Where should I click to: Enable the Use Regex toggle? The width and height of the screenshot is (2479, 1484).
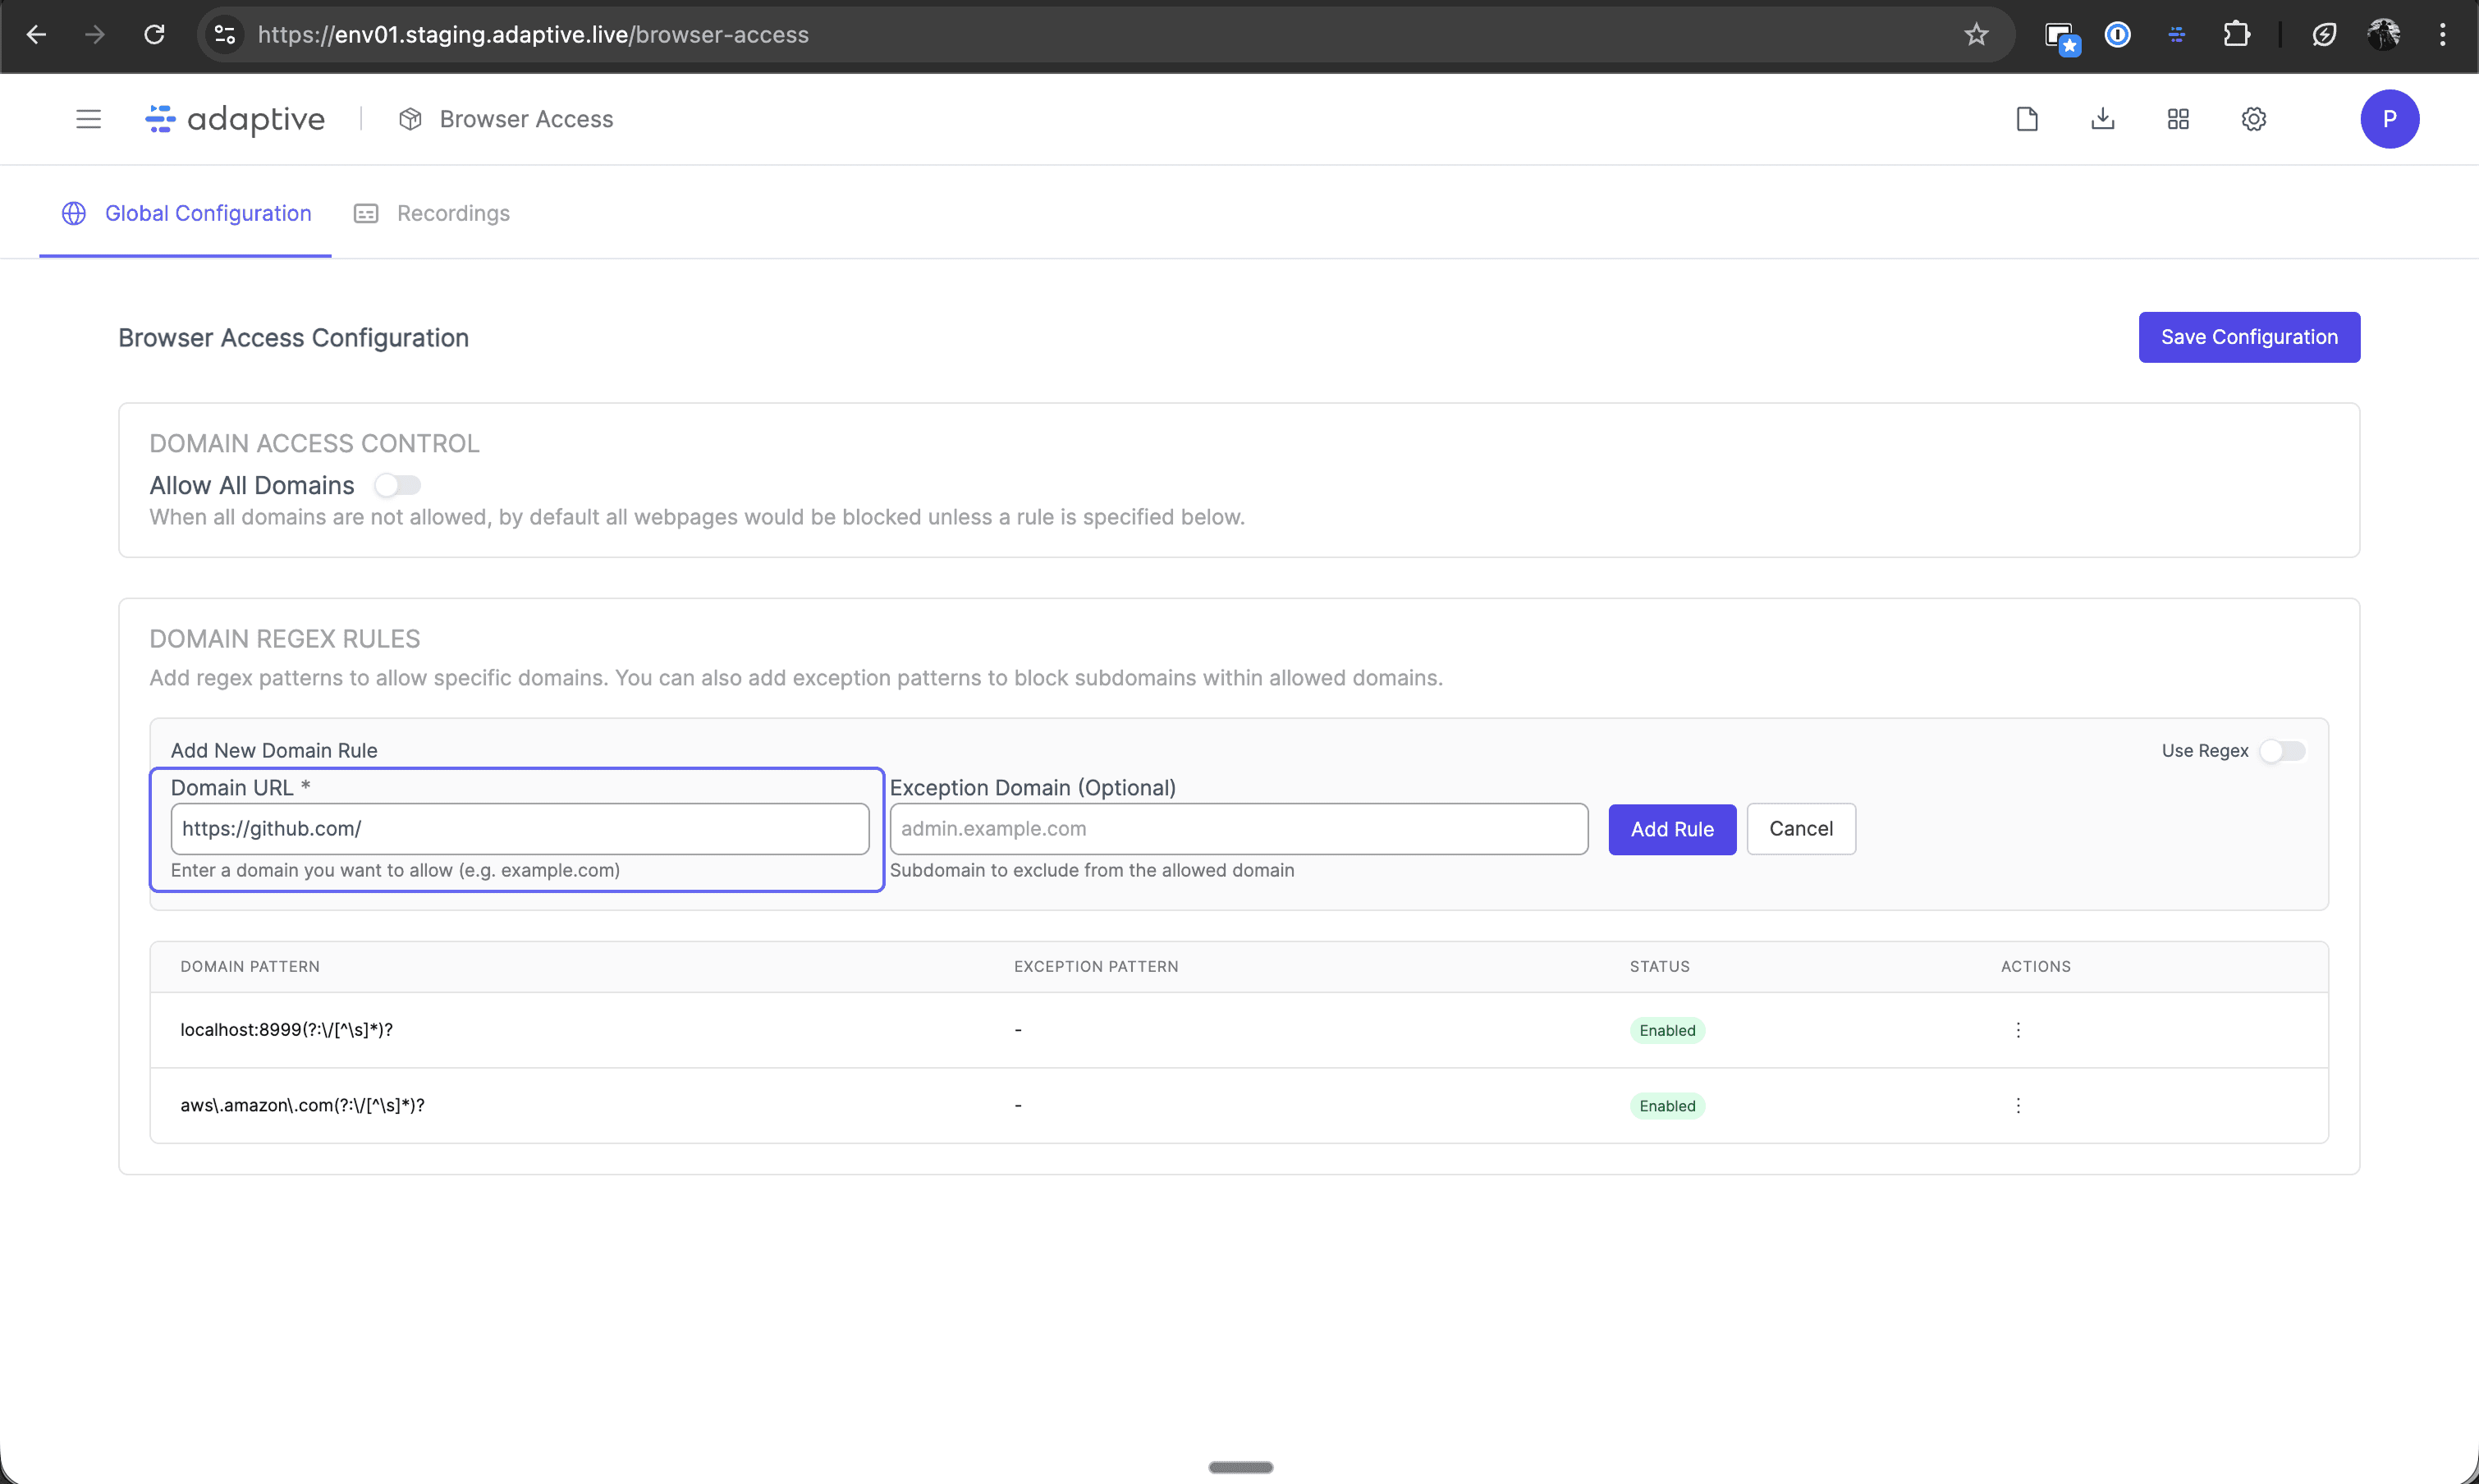pyautogui.click(x=2282, y=751)
